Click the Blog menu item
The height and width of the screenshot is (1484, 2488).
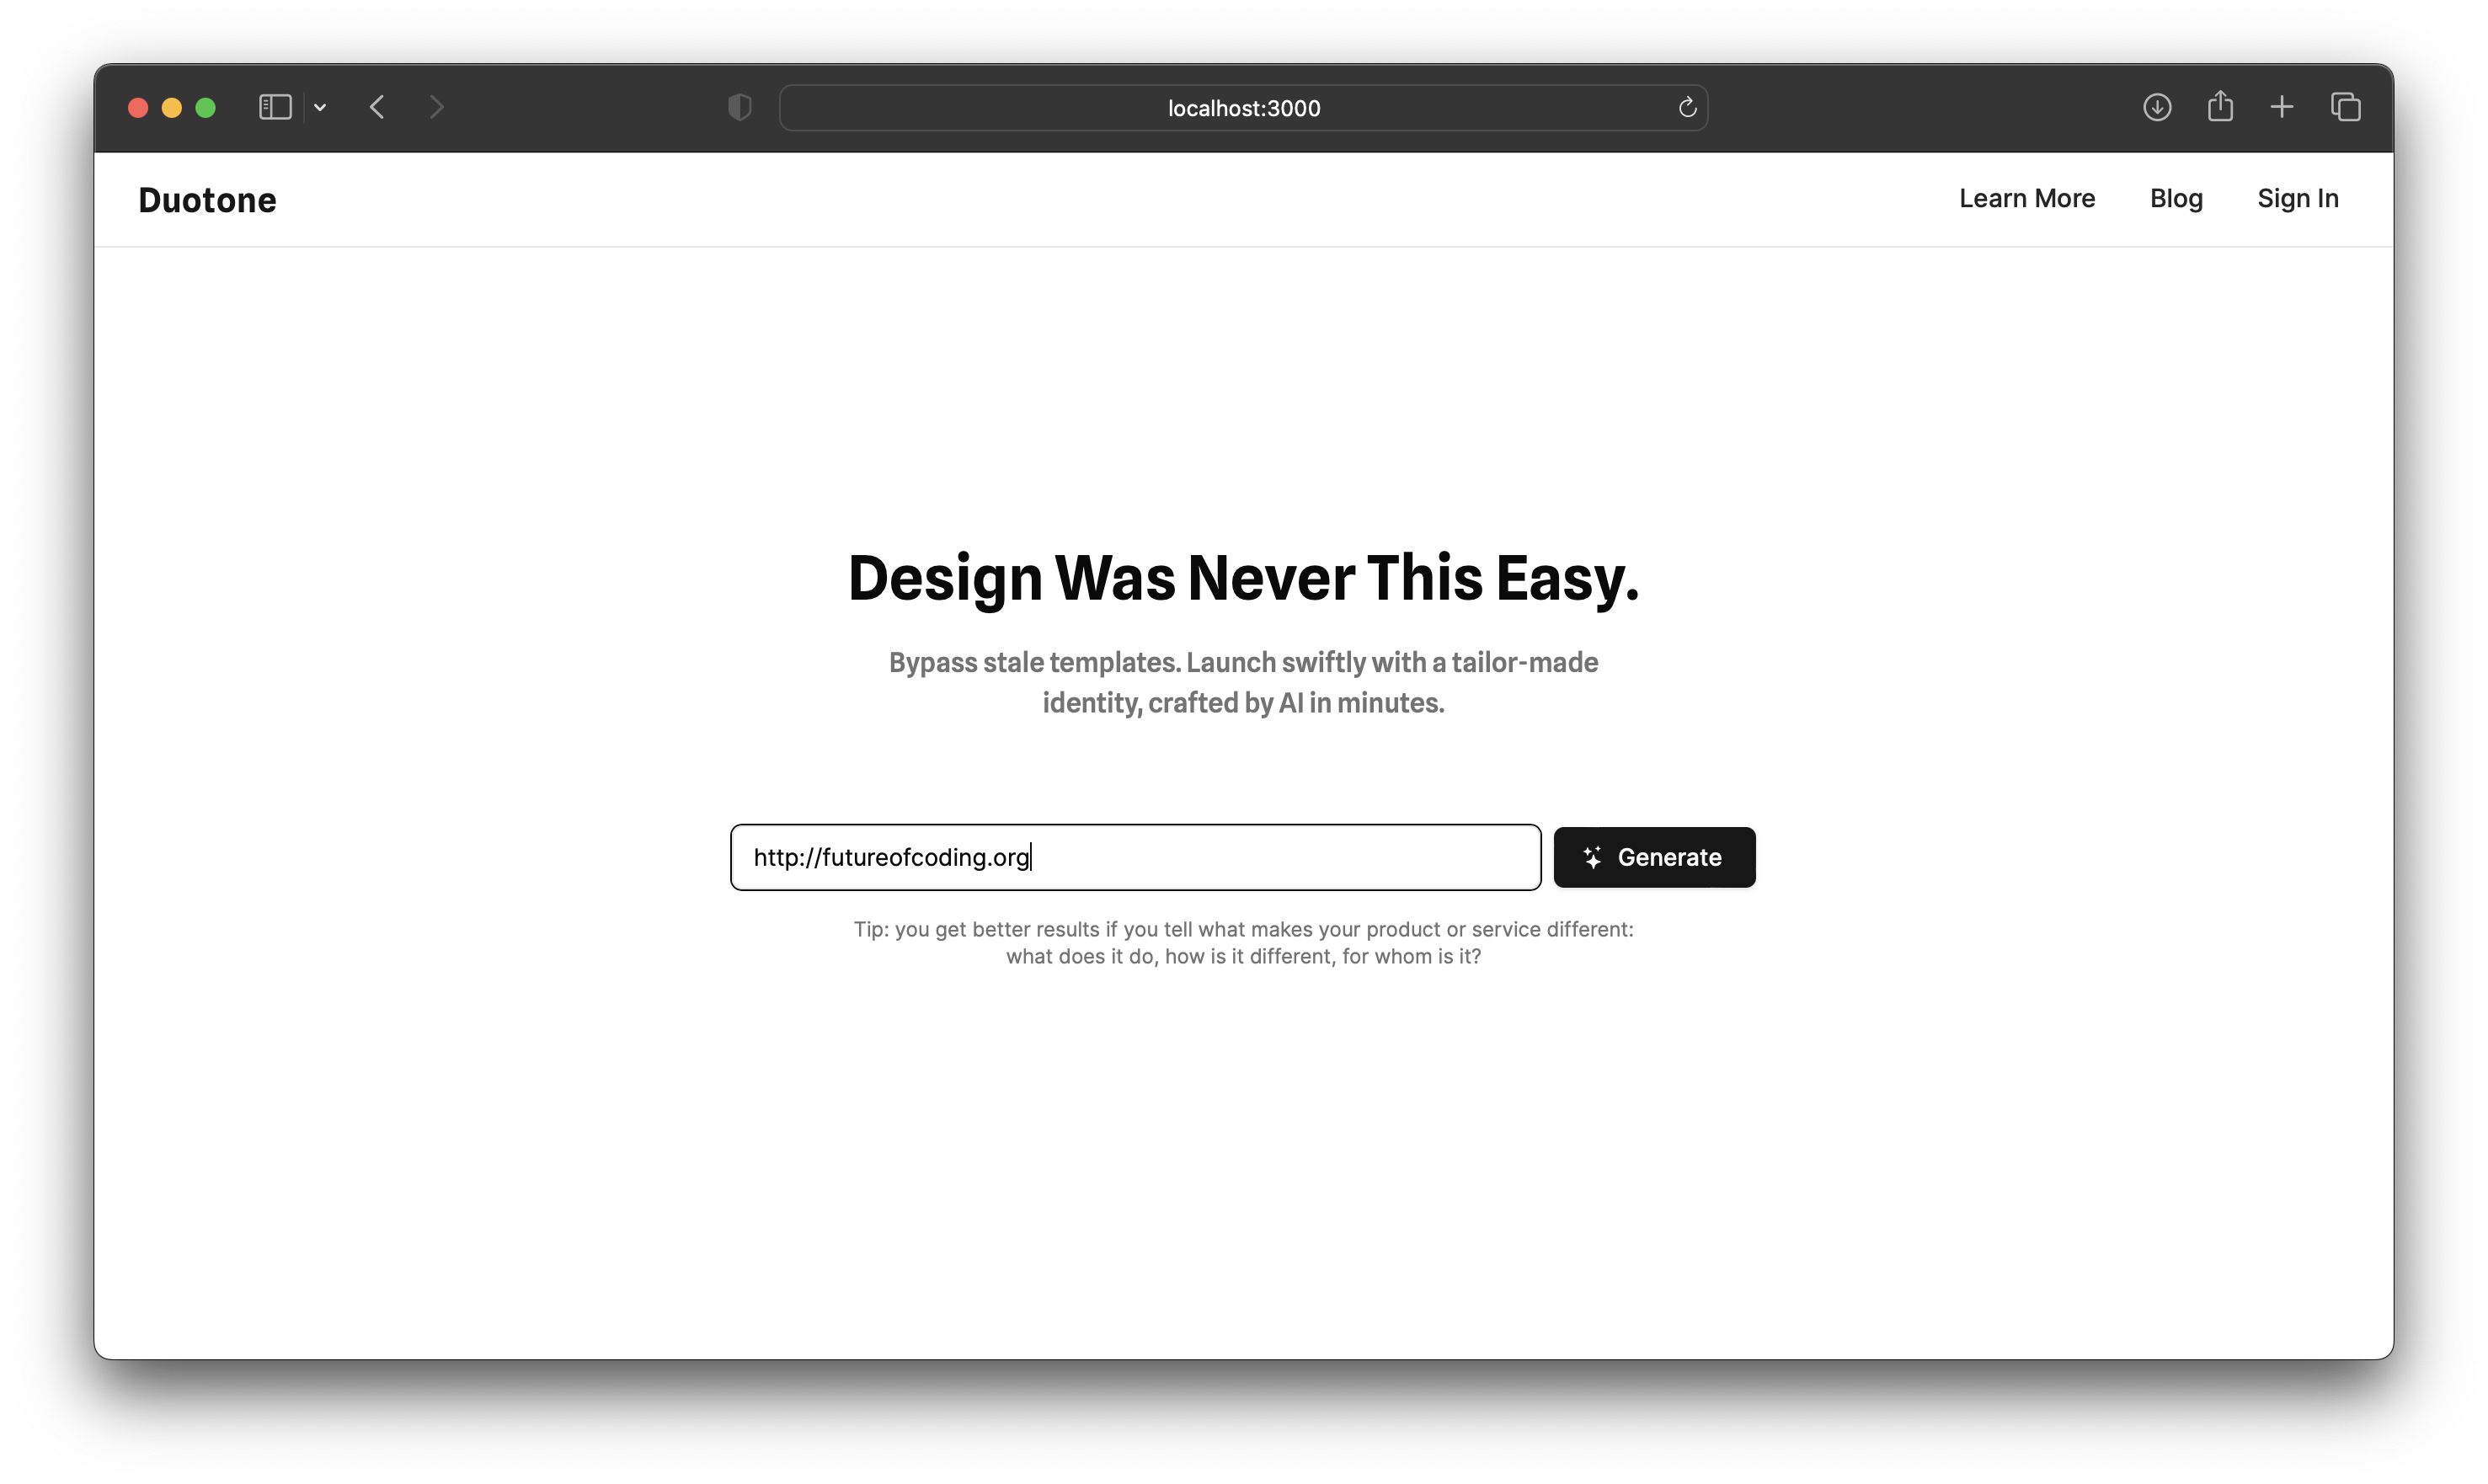point(2177,198)
